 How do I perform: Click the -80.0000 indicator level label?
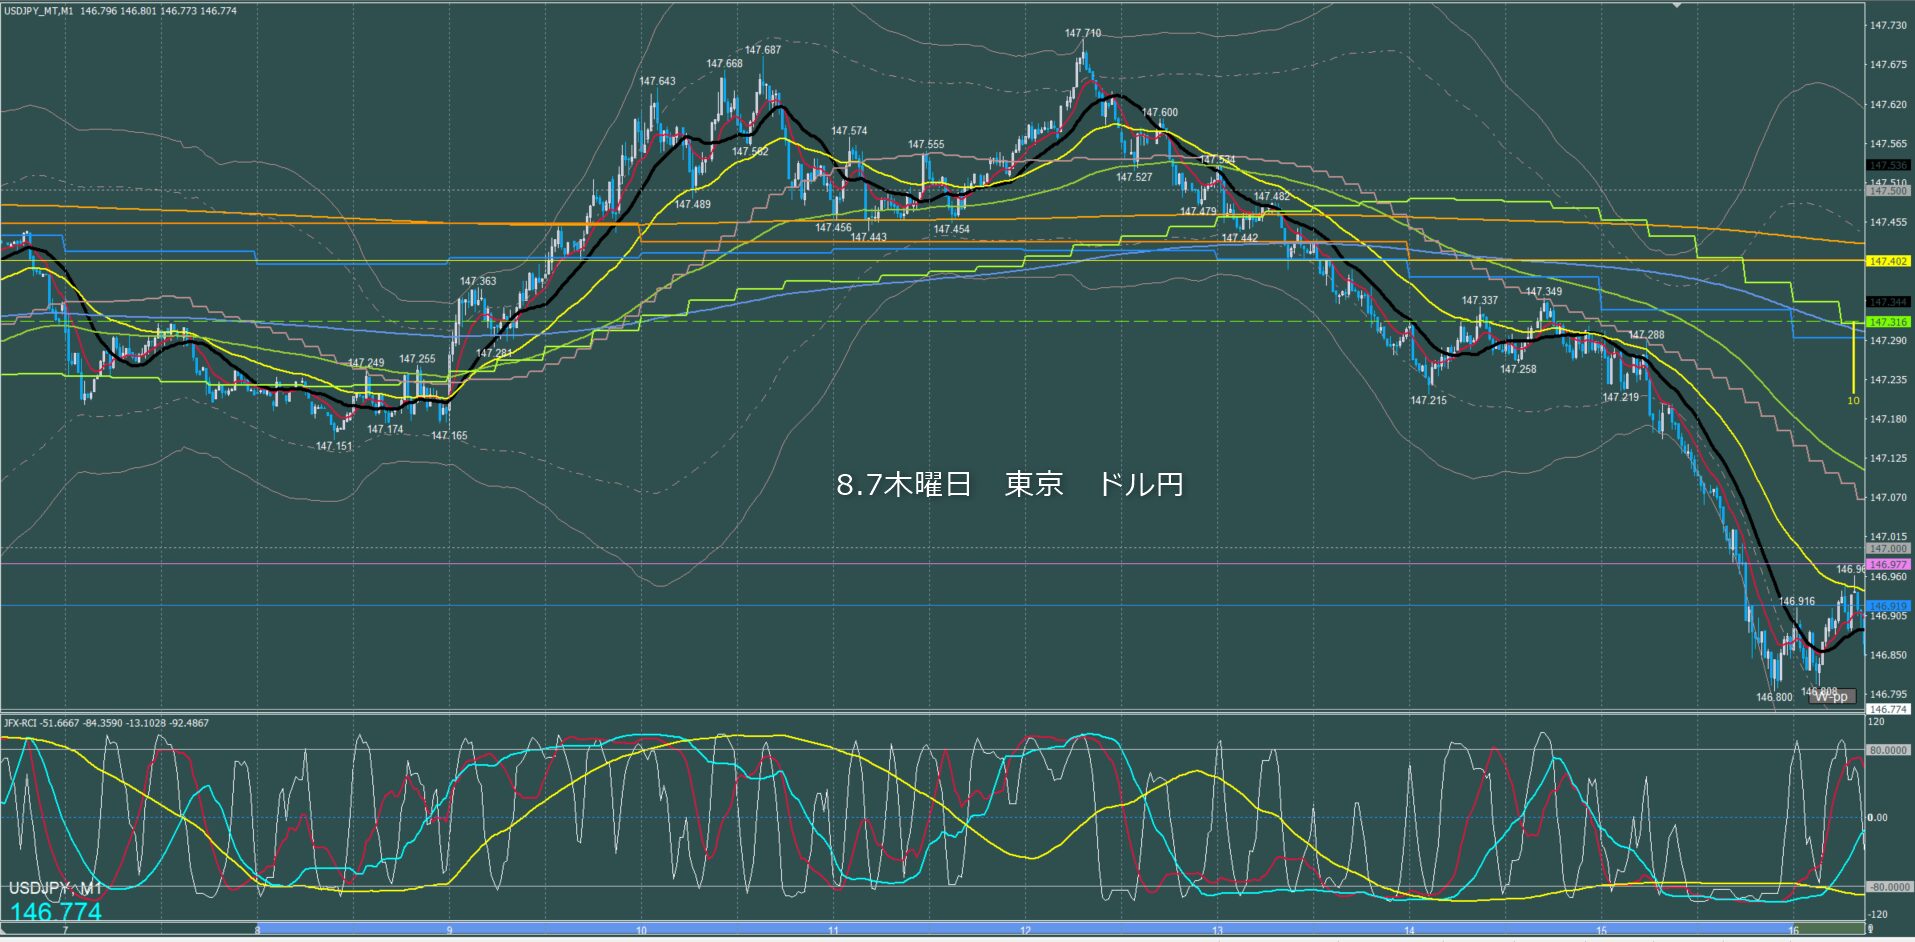coord(1888,887)
